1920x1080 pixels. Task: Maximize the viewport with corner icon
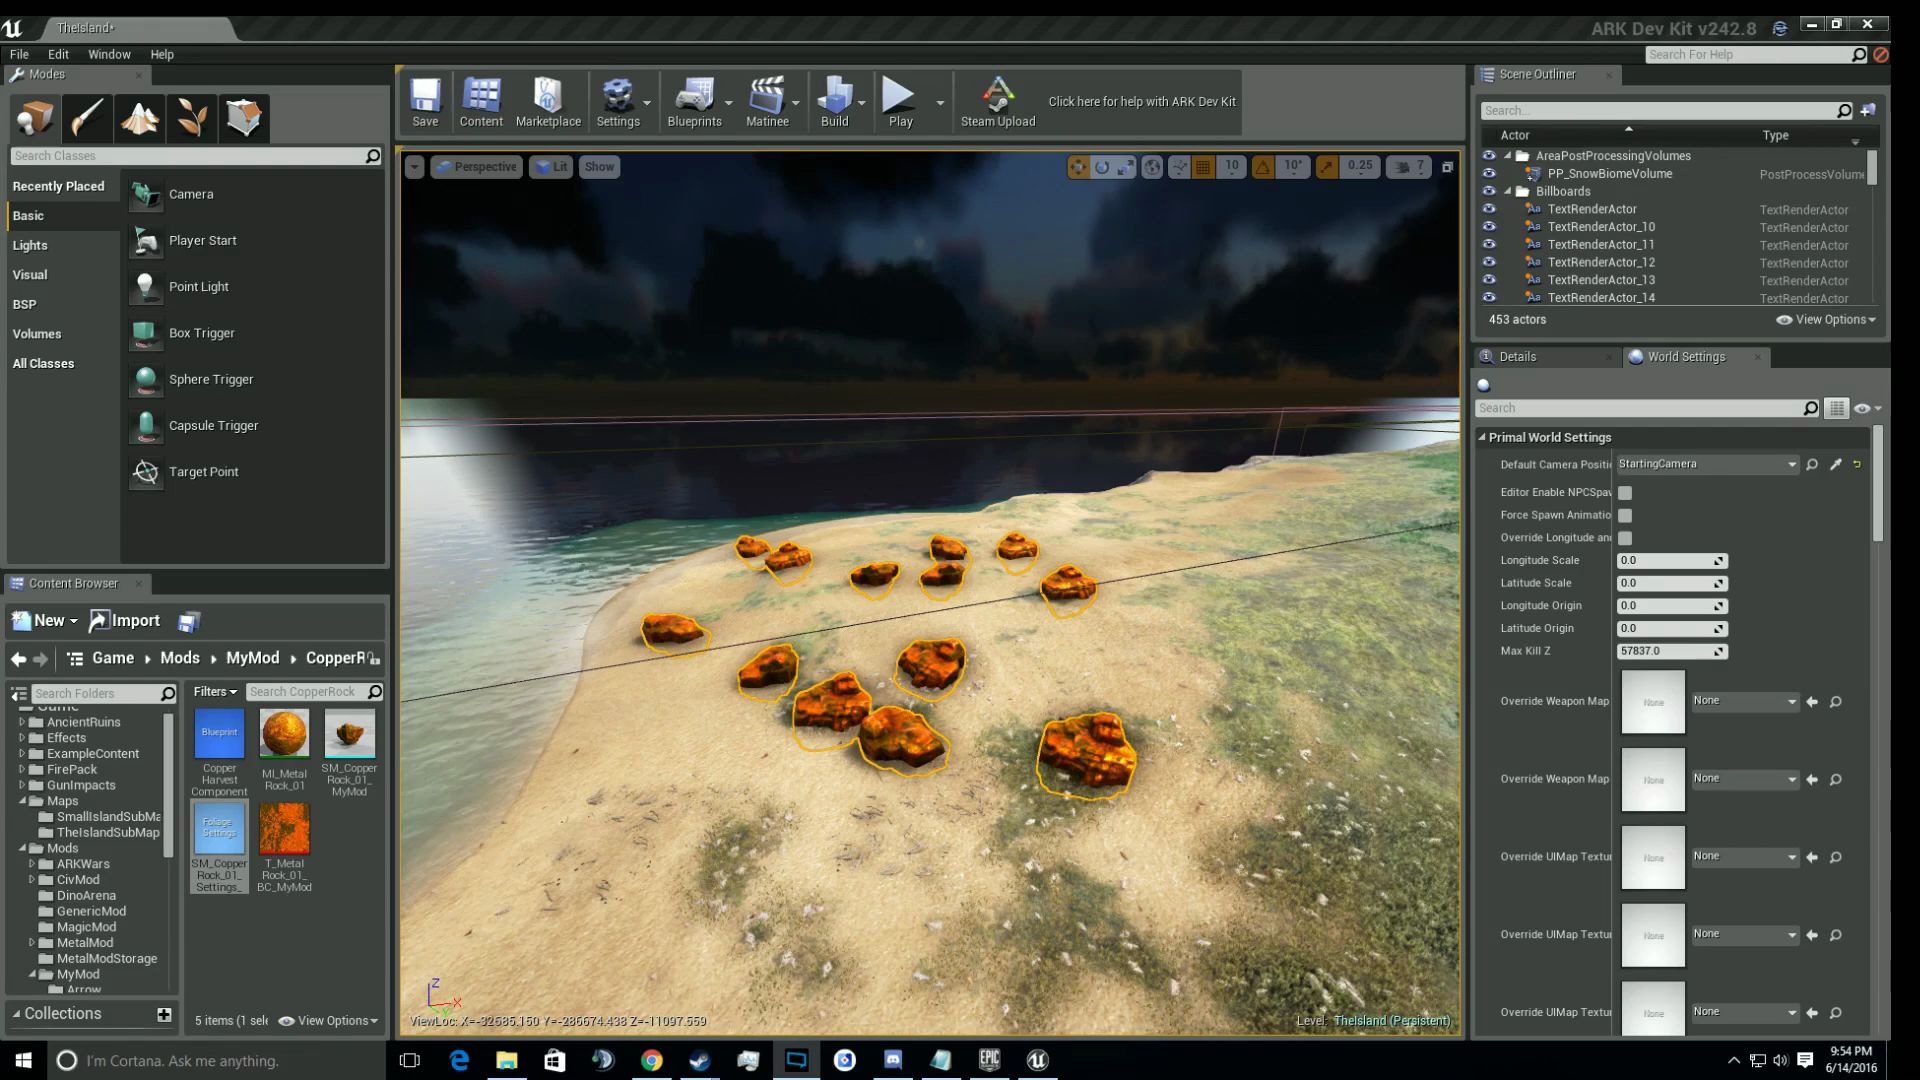pyautogui.click(x=1447, y=167)
